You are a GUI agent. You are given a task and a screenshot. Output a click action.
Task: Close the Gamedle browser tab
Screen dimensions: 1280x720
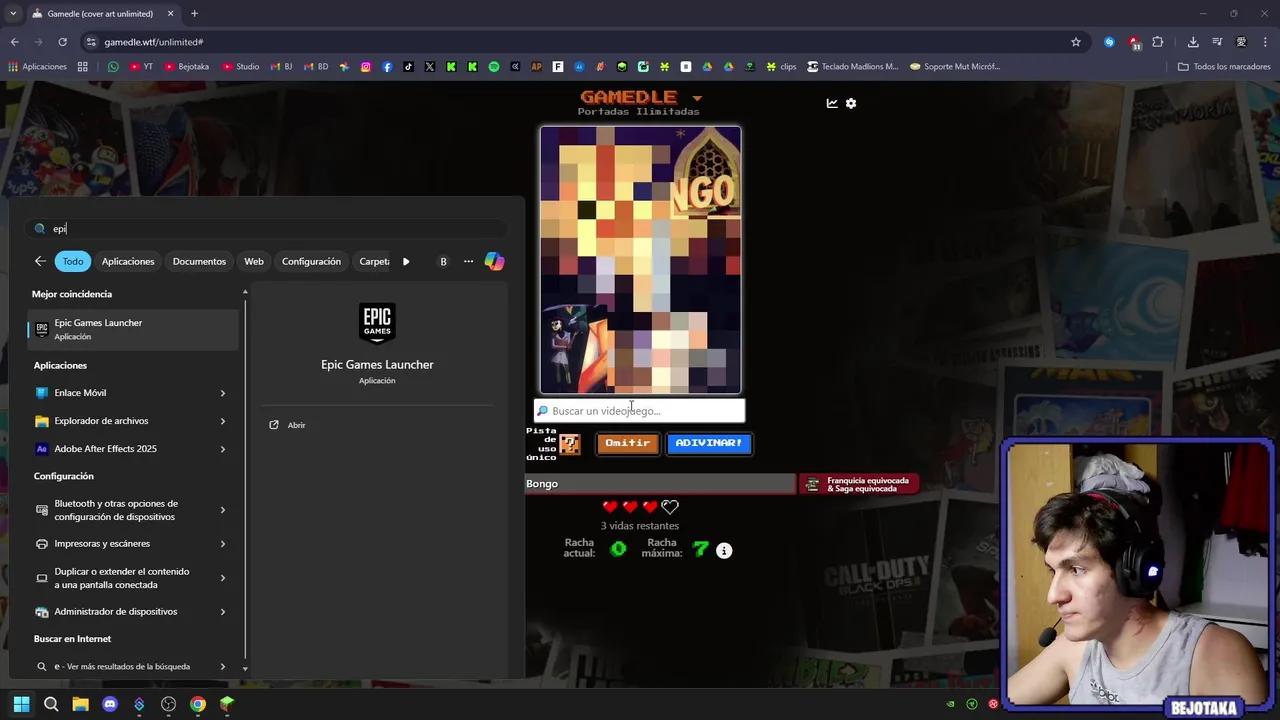click(170, 14)
